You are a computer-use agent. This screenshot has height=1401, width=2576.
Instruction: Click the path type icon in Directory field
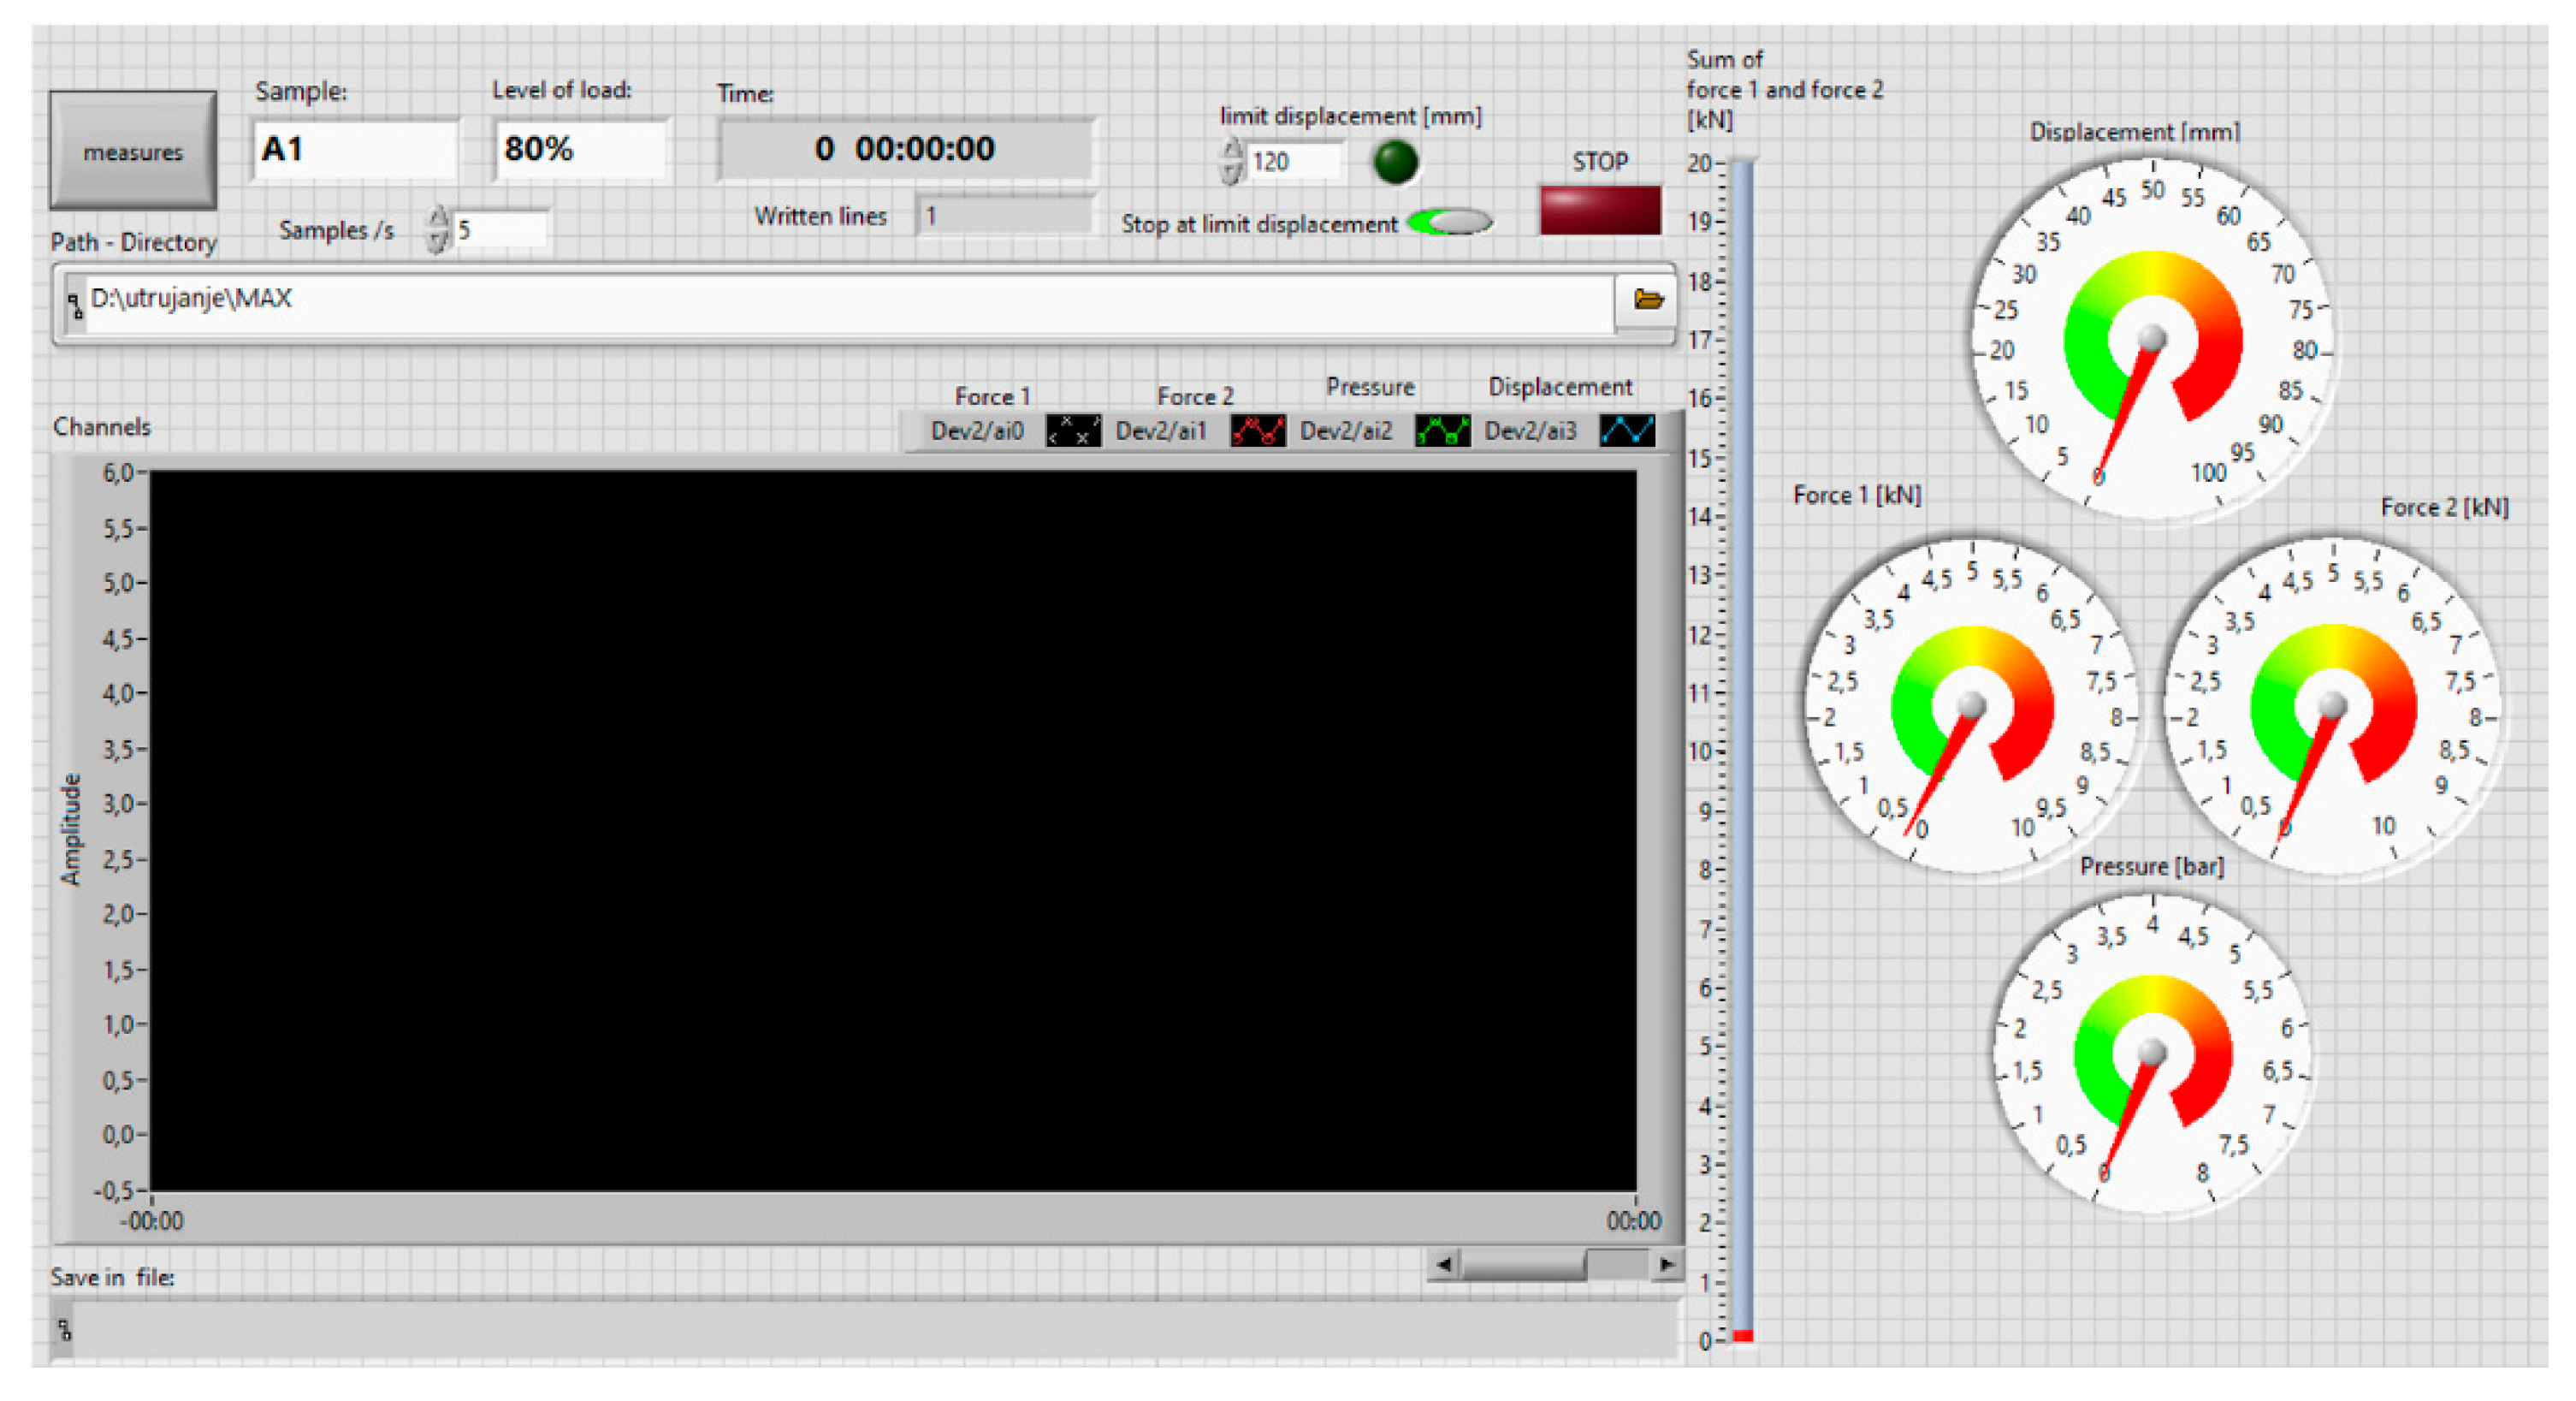pos(75,305)
